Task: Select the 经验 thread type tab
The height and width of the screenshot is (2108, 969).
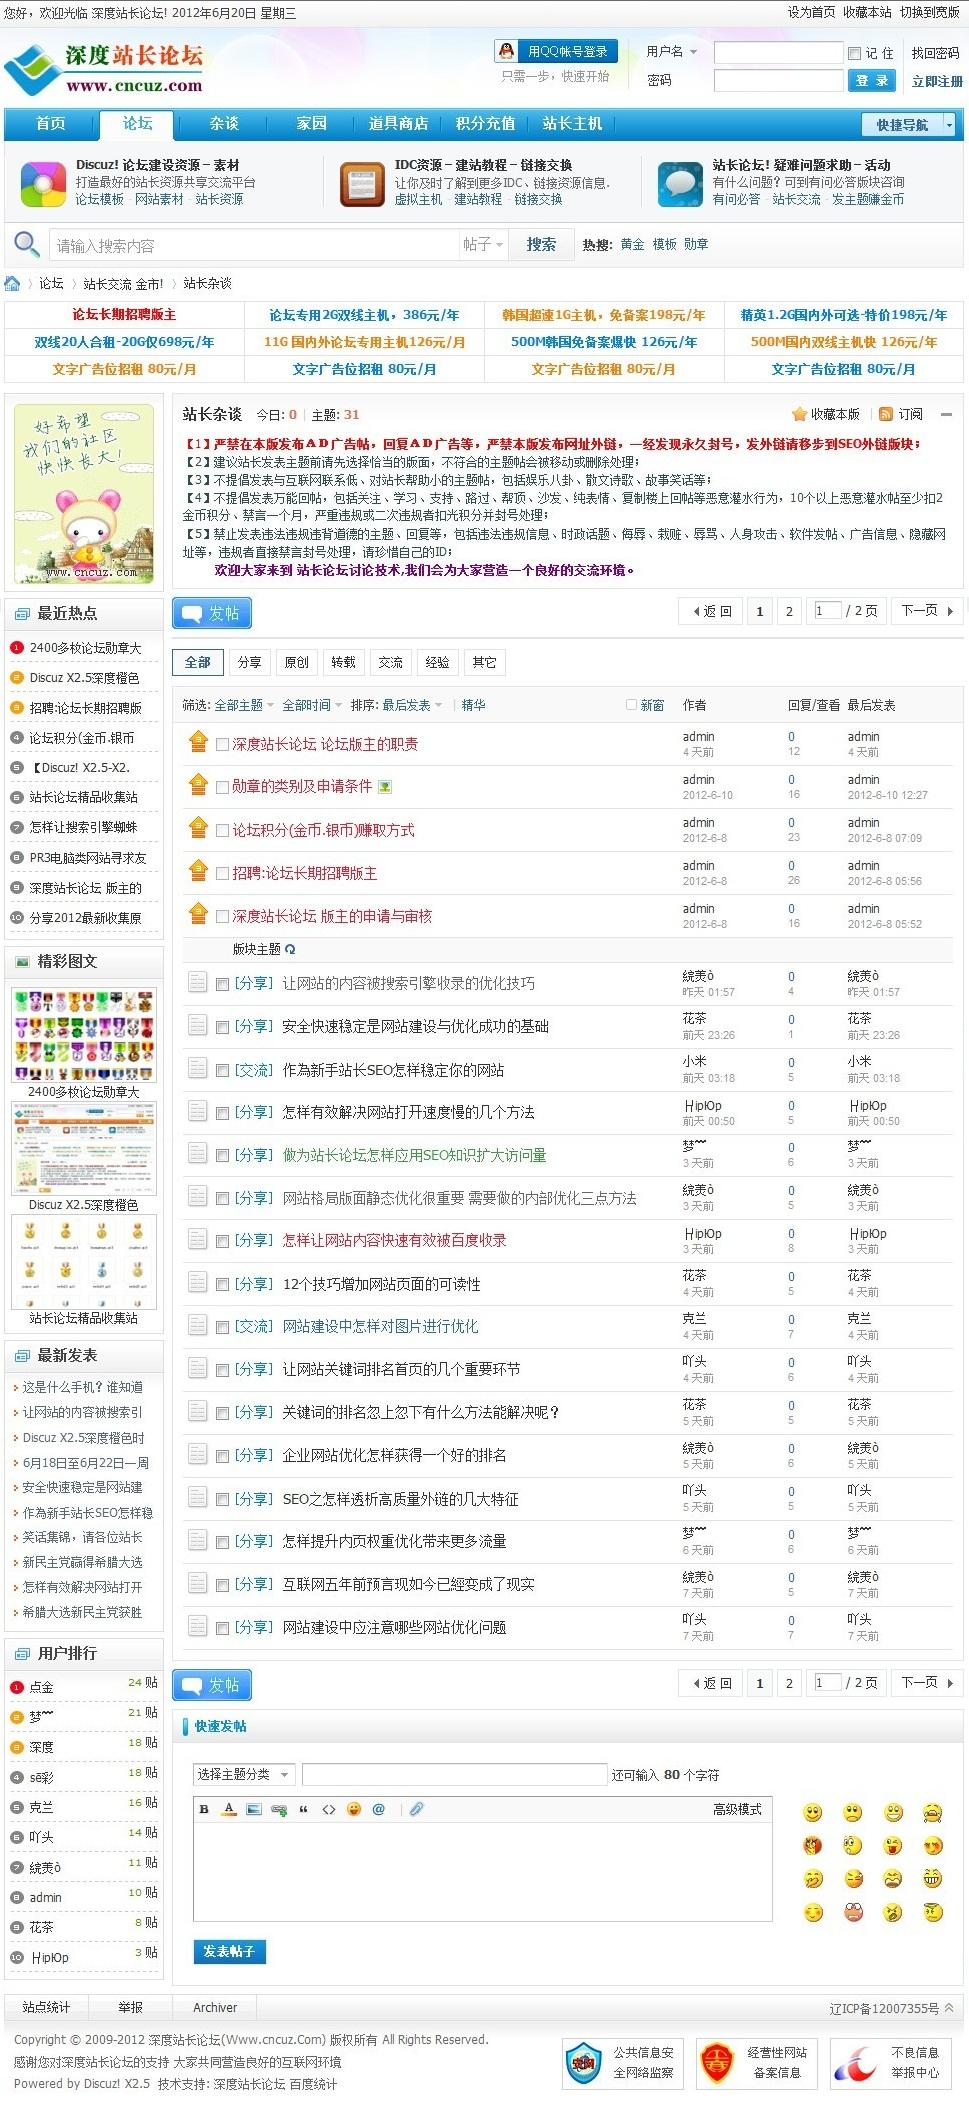Action: [437, 662]
